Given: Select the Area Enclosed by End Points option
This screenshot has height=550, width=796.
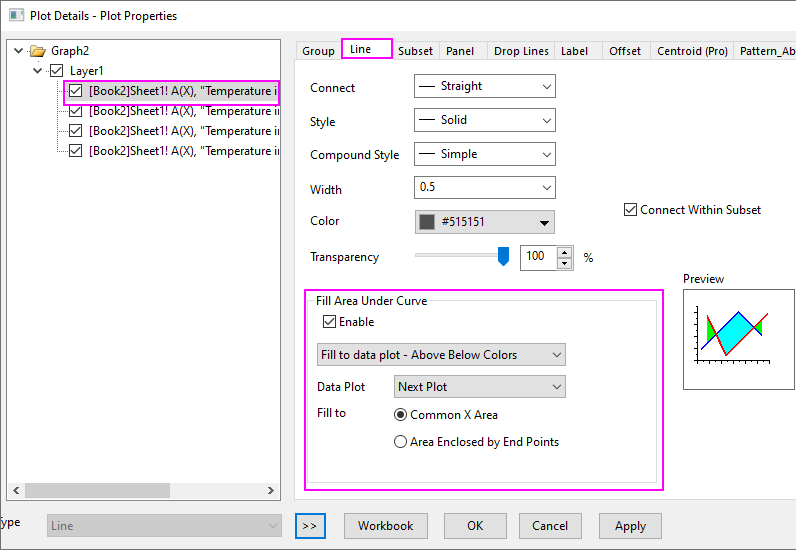Looking at the screenshot, I should click(x=401, y=442).
